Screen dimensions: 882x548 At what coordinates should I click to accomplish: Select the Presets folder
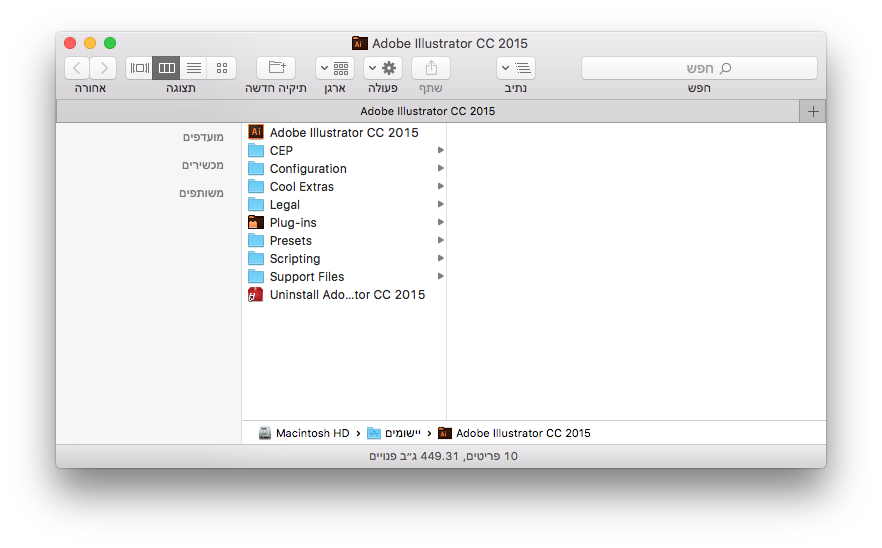click(343, 240)
